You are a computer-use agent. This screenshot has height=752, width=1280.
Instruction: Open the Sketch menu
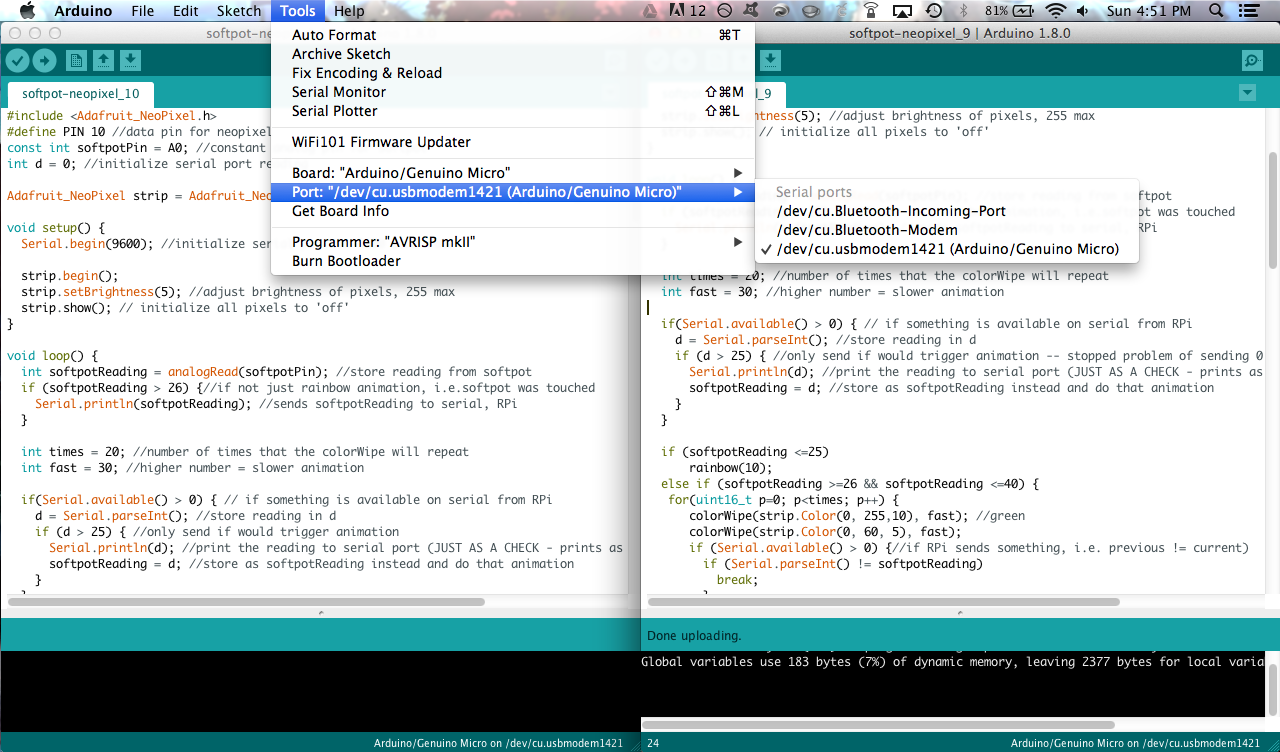click(x=239, y=11)
